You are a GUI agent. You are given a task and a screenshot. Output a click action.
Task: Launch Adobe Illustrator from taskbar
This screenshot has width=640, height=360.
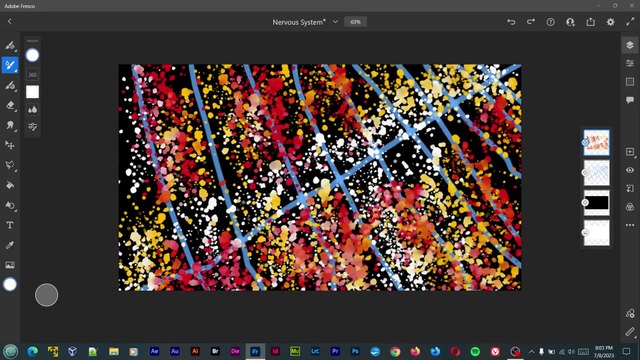point(195,351)
